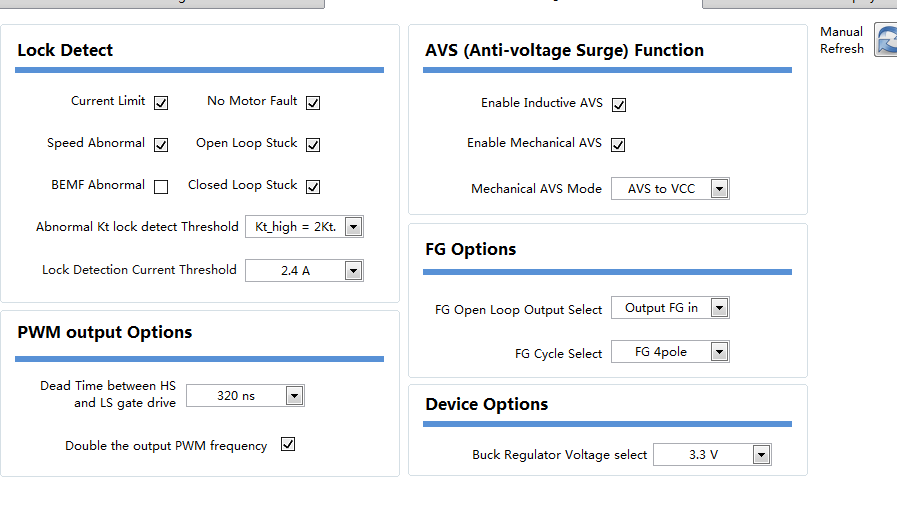Open the Dead Time 320 ns dropdown
Screen dimensions: 897x508
point(293,396)
